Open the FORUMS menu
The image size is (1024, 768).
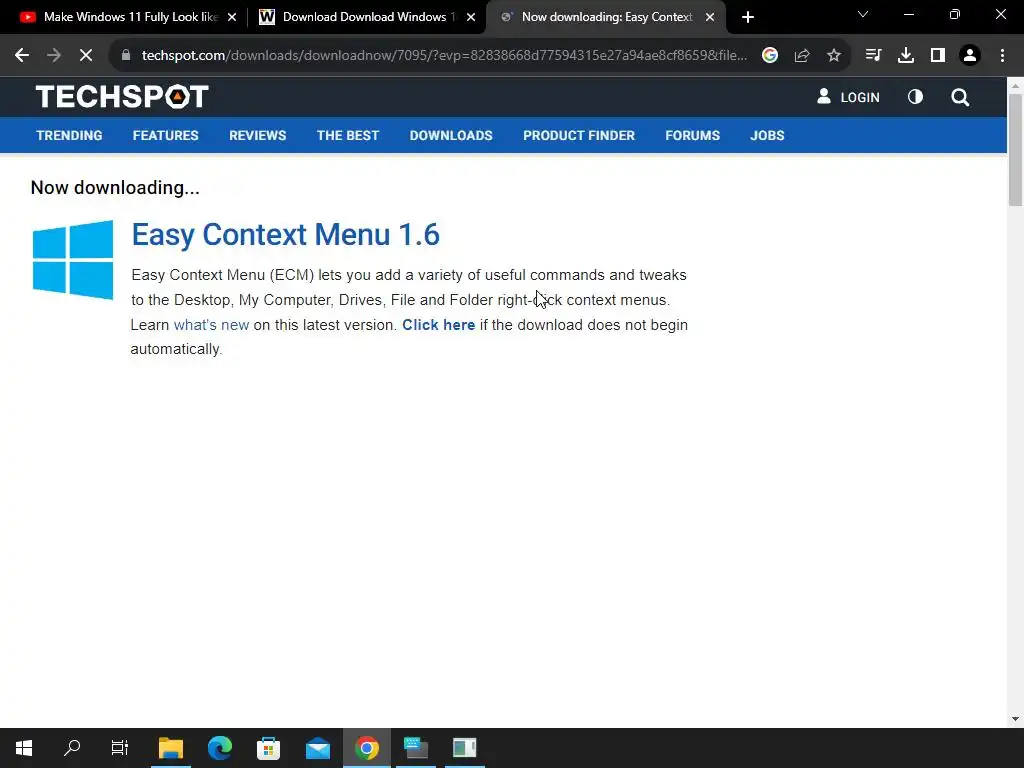692,135
